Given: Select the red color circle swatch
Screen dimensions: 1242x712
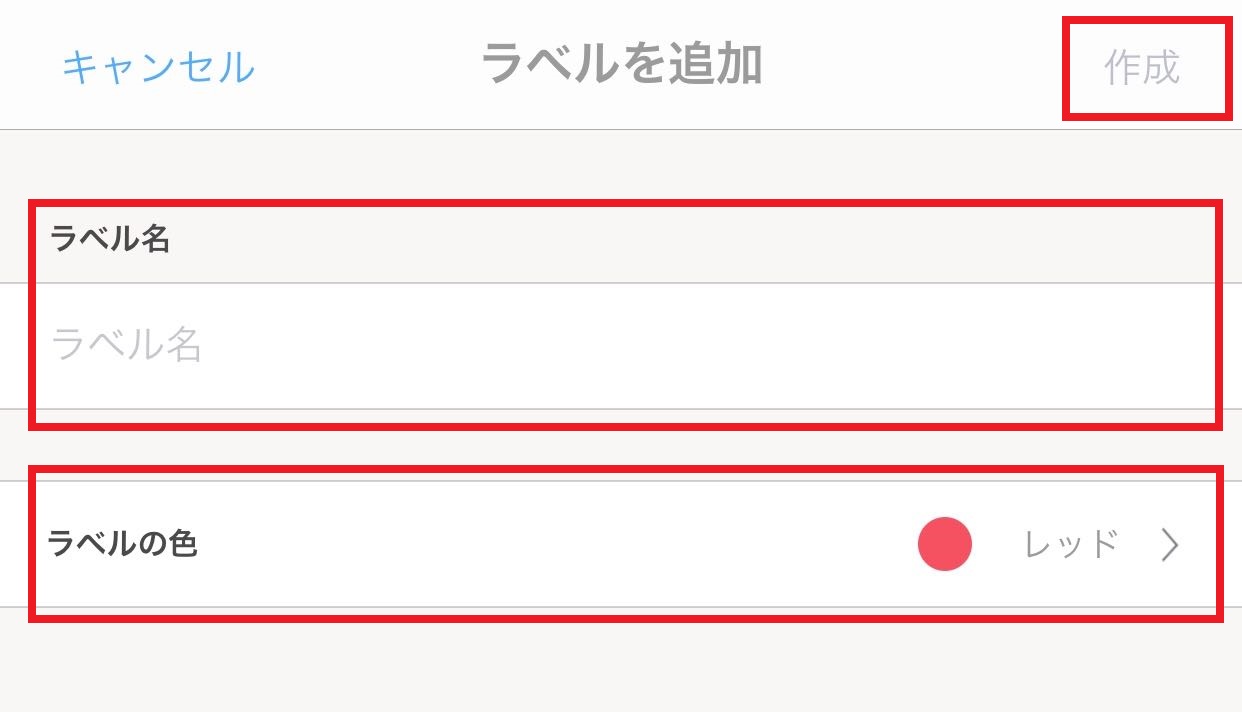Looking at the screenshot, I should click(x=944, y=545).
